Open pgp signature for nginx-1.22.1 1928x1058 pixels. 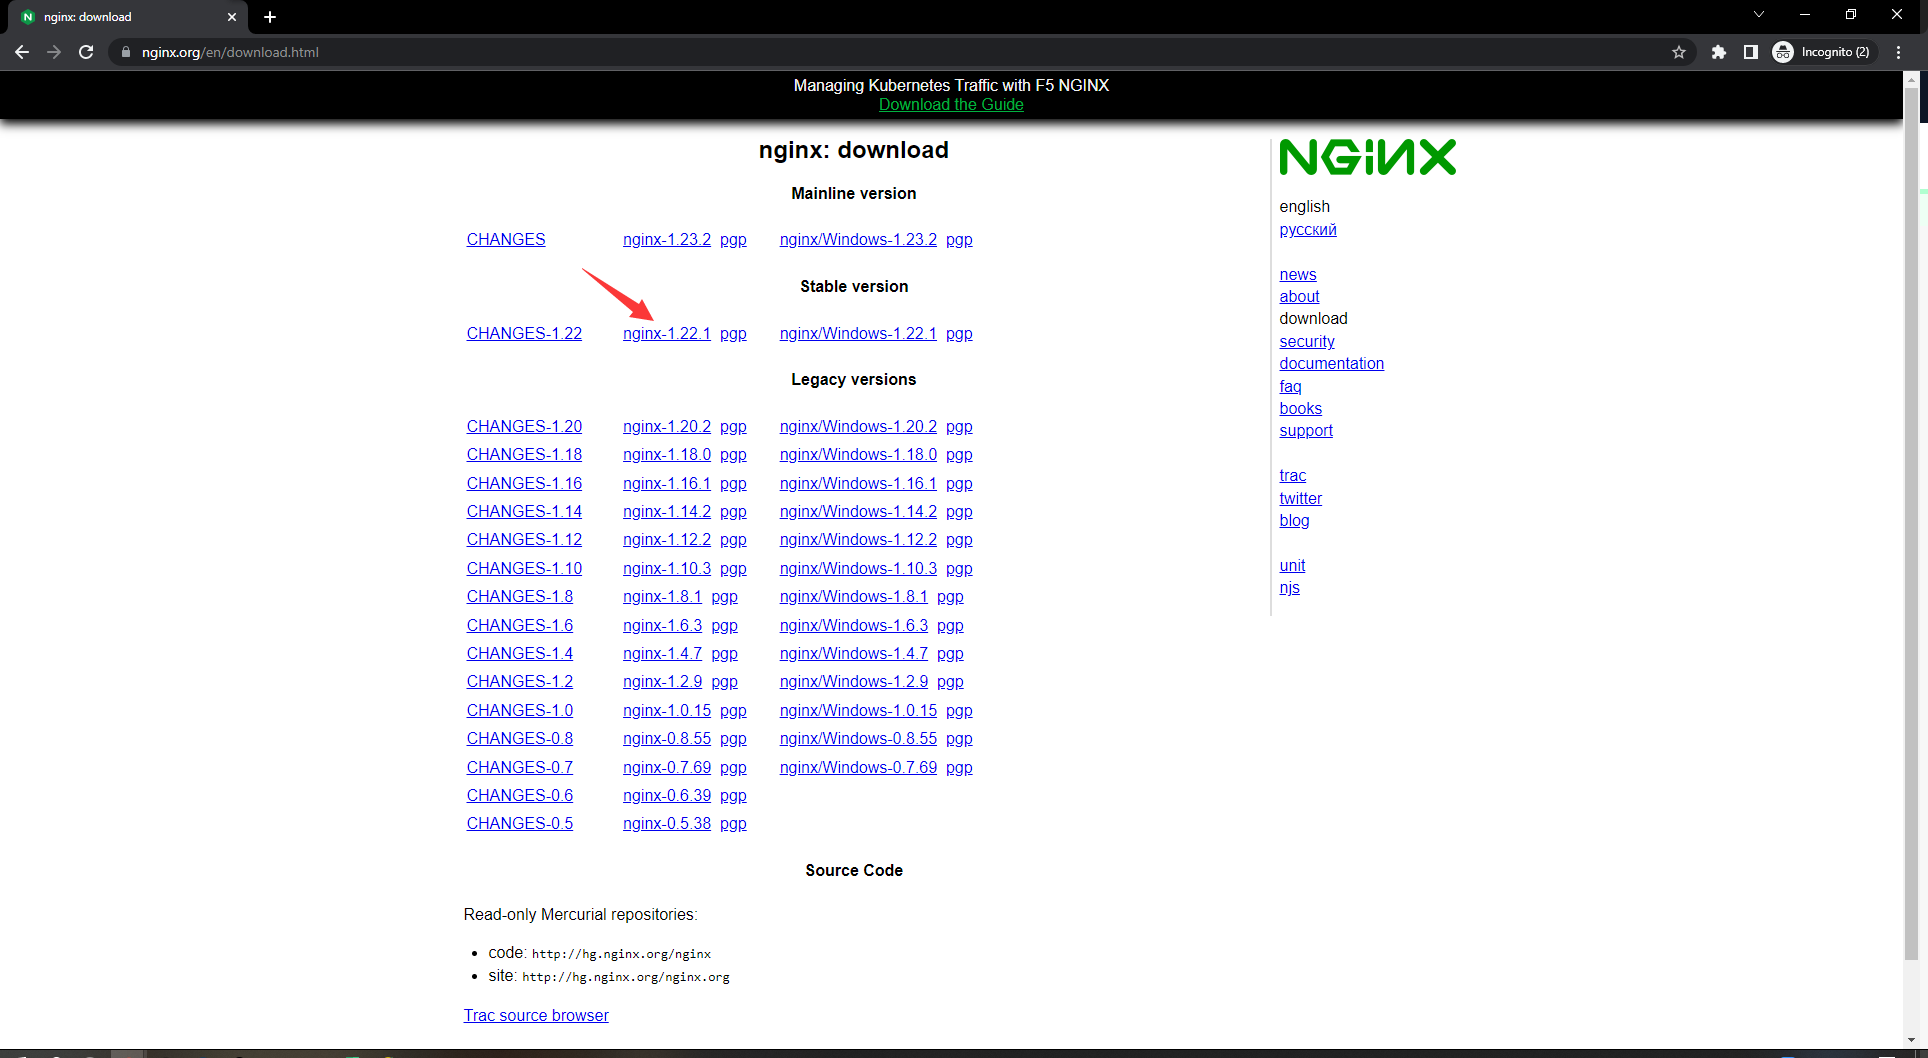pyautogui.click(x=733, y=333)
